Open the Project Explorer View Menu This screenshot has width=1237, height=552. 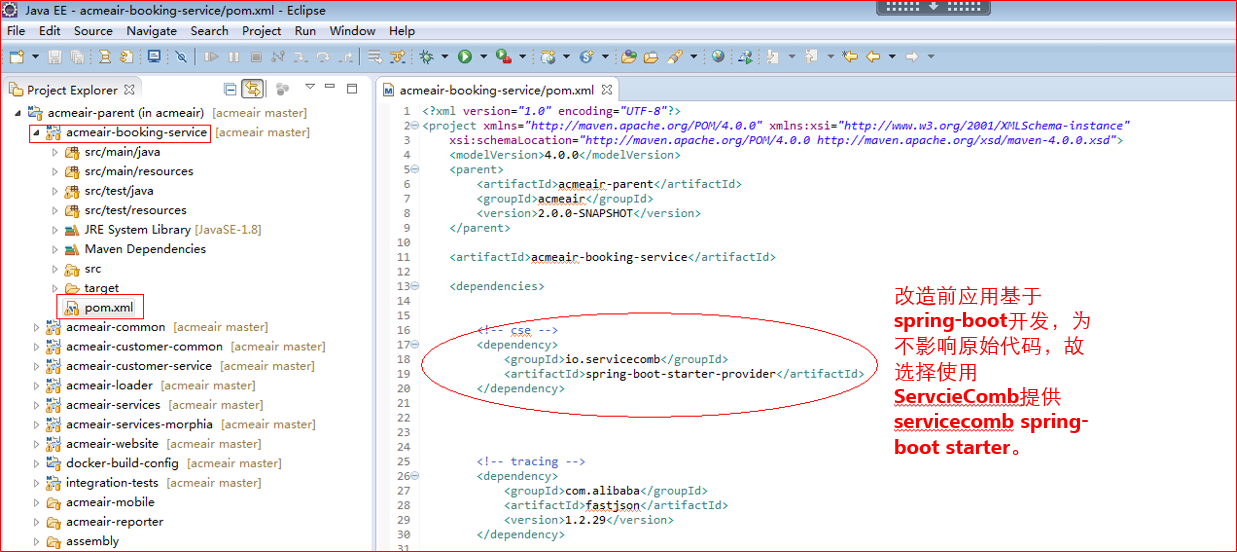[x=310, y=88]
